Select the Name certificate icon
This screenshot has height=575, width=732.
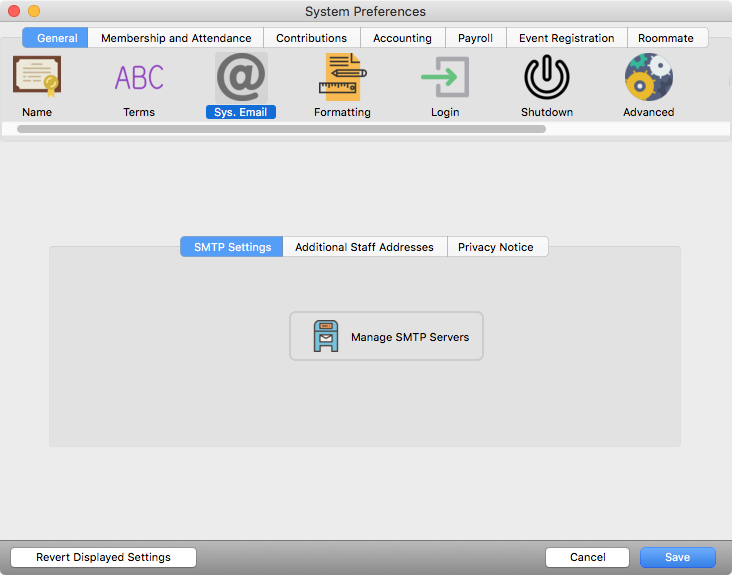(x=37, y=77)
